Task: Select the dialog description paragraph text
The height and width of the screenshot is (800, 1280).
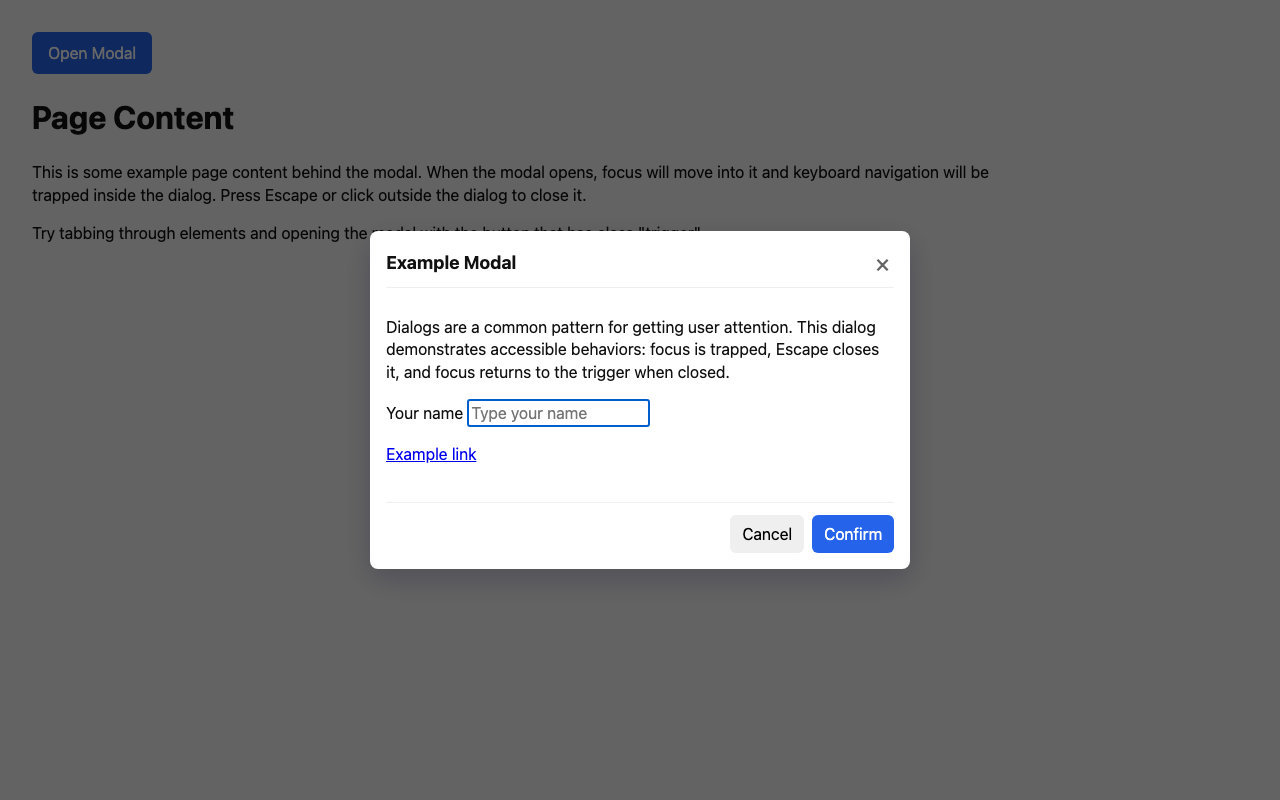Action: [x=630, y=349]
